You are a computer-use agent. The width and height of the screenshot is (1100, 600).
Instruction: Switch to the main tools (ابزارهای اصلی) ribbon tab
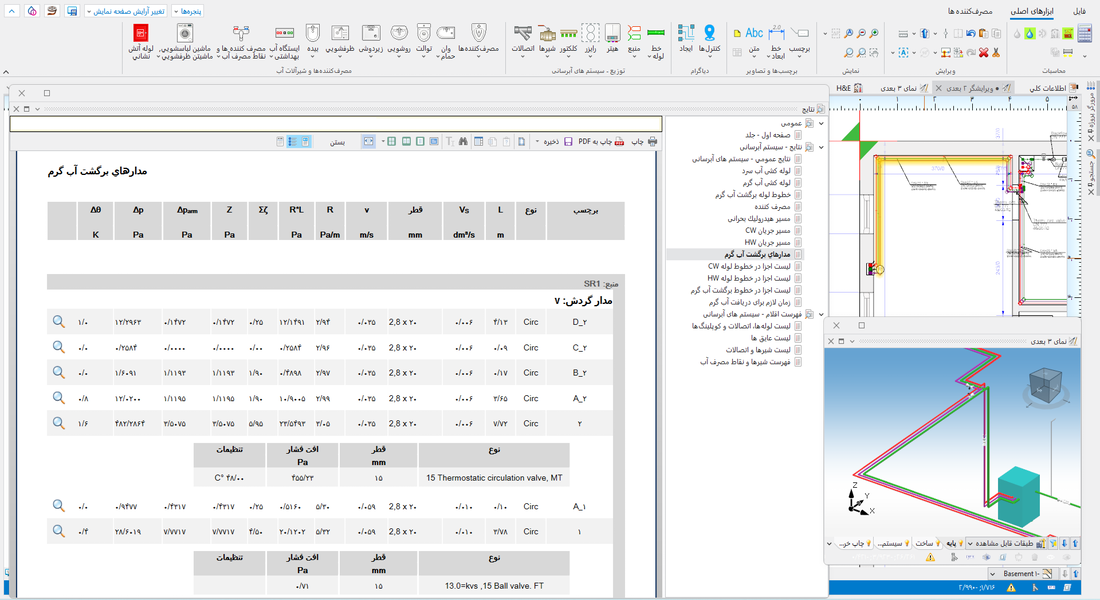coord(1032,11)
